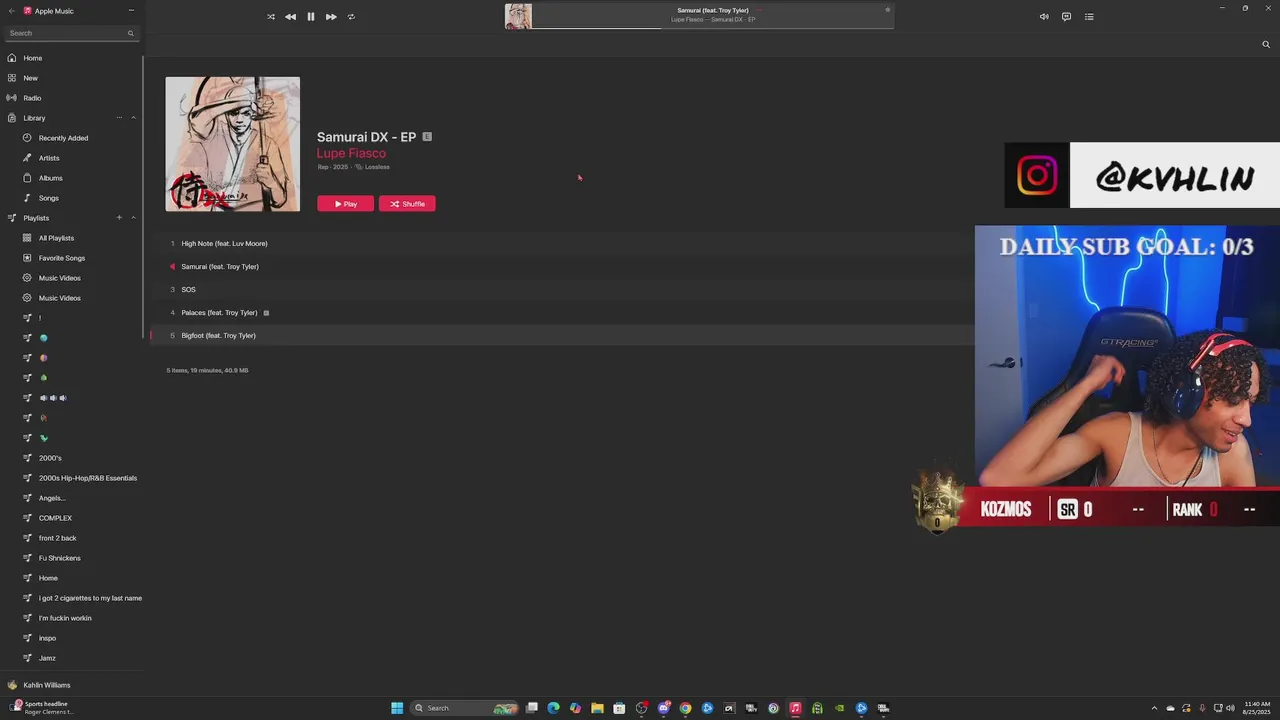Go to Home in sidebar
Image resolution: width=1280 pixels, height=720 pixels.
click(x=33, y=58)
